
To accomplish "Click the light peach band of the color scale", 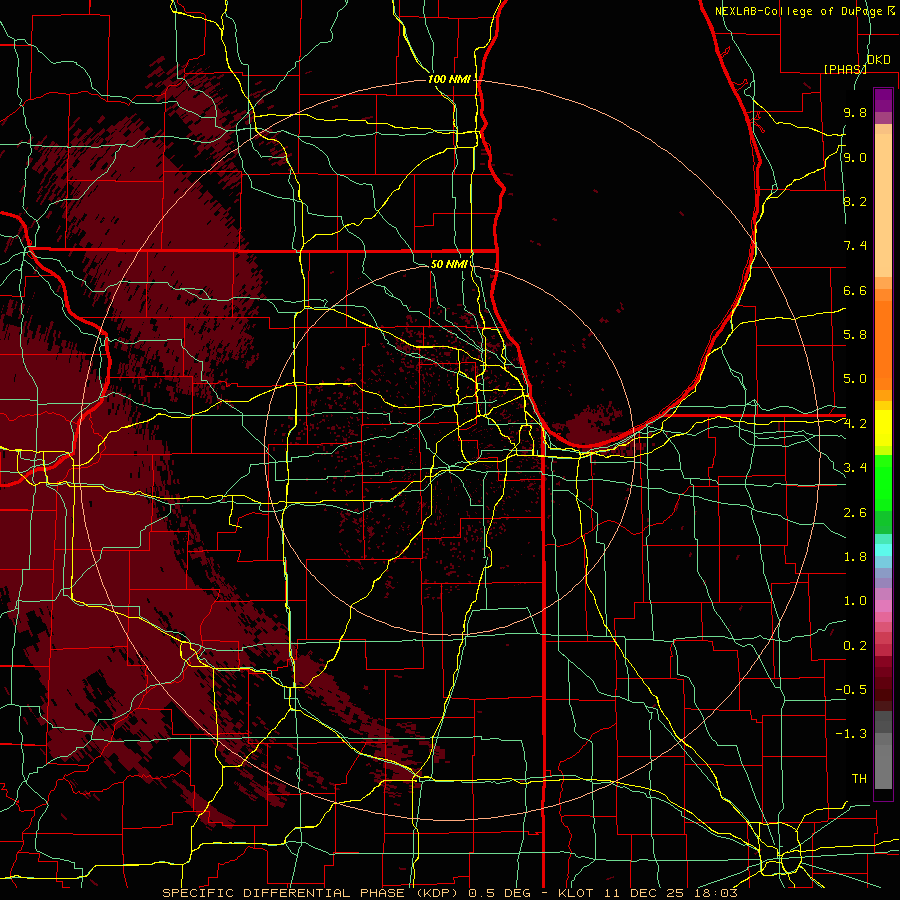I will click(883, 205).
